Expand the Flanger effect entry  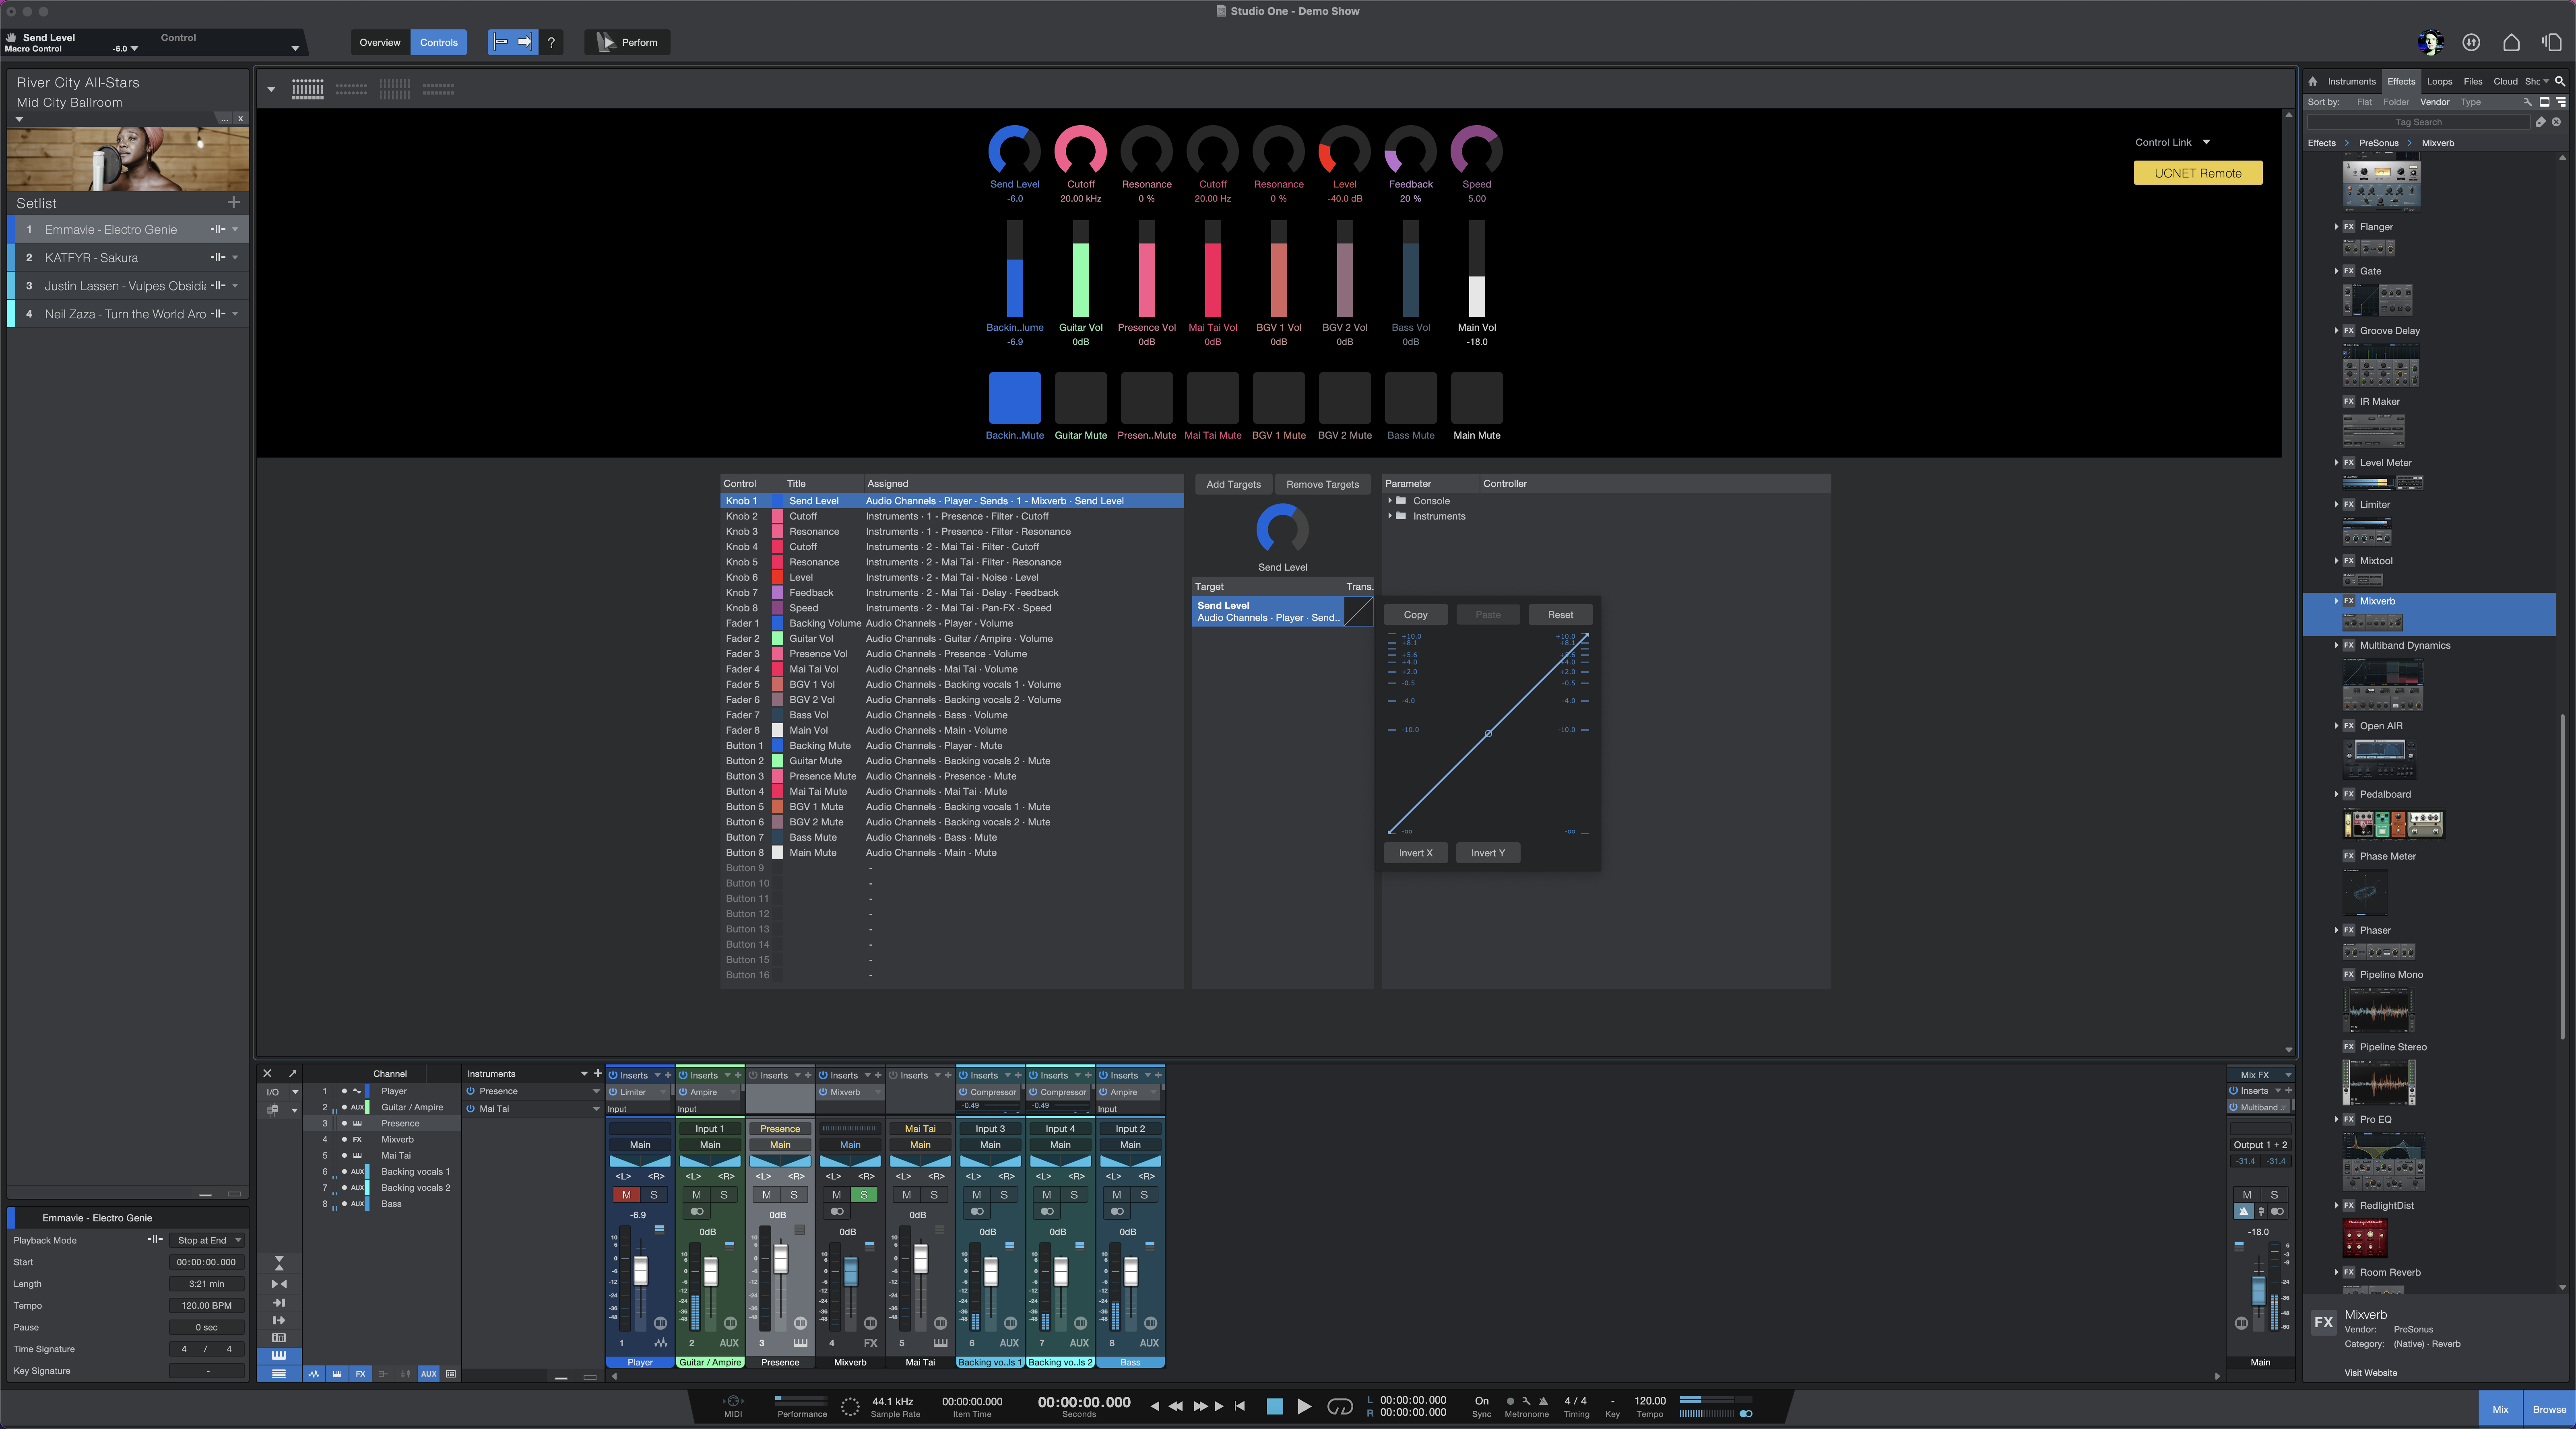(2337, 227)
